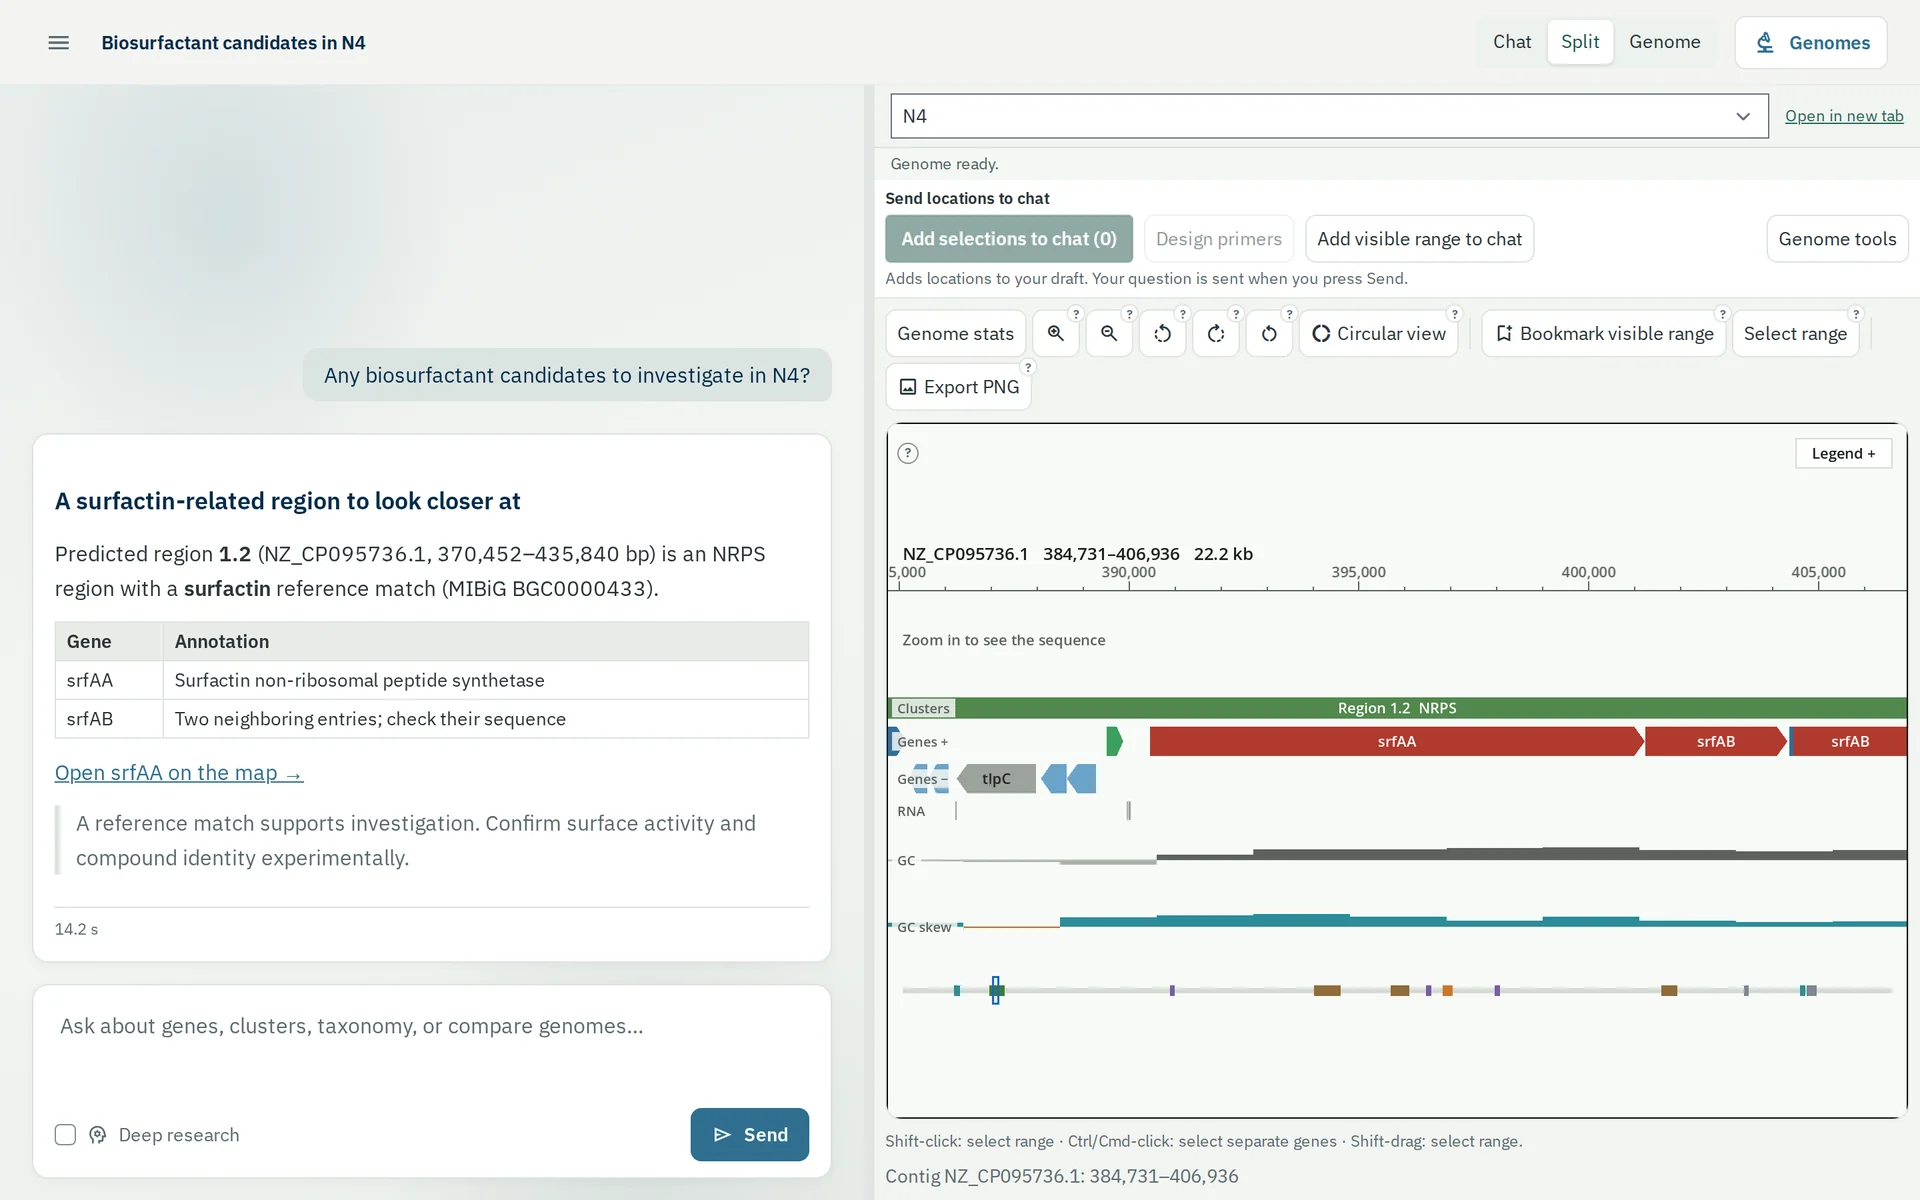
Task: Click the Region 1.2 NRPS cluster bar
Action: [x=1396, y=708]
